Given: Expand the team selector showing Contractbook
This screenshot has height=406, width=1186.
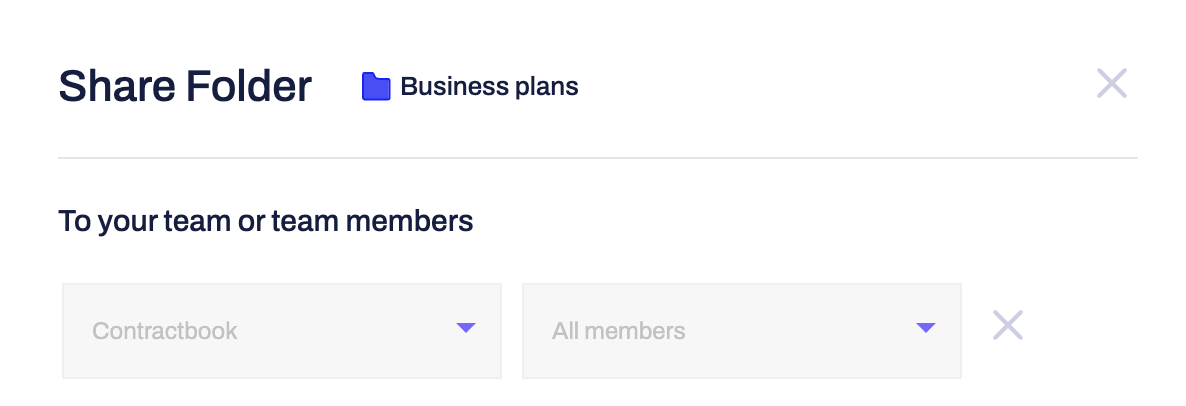Looking at the screenshot, I should pyautogui.click(x=282, y=331).
